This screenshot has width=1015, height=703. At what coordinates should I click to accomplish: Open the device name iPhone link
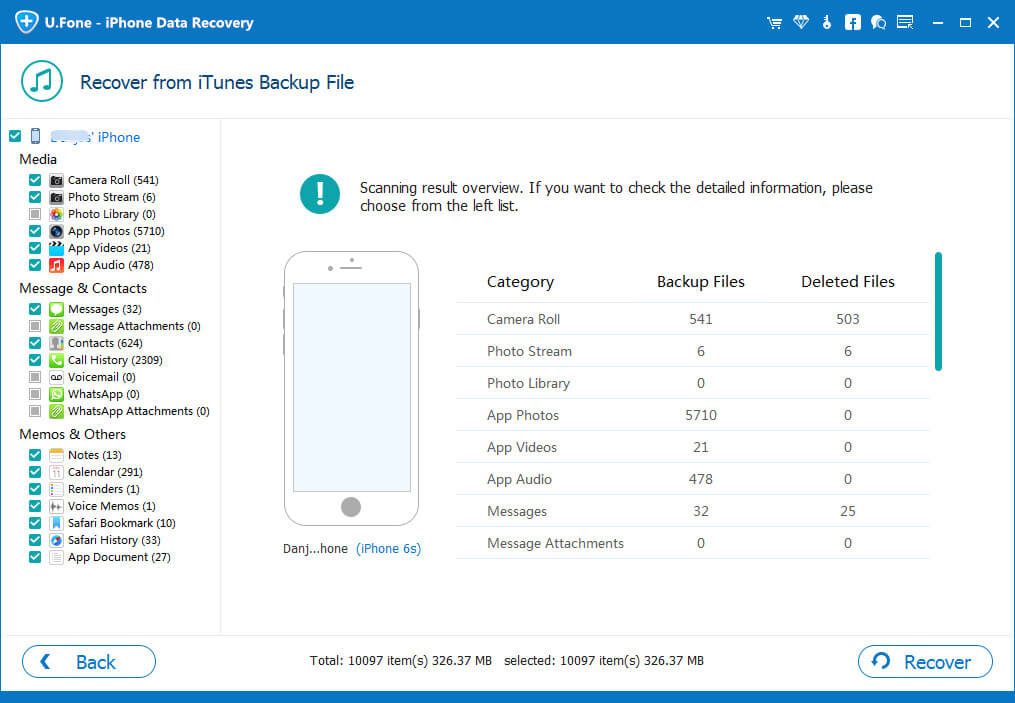[95, 137]
